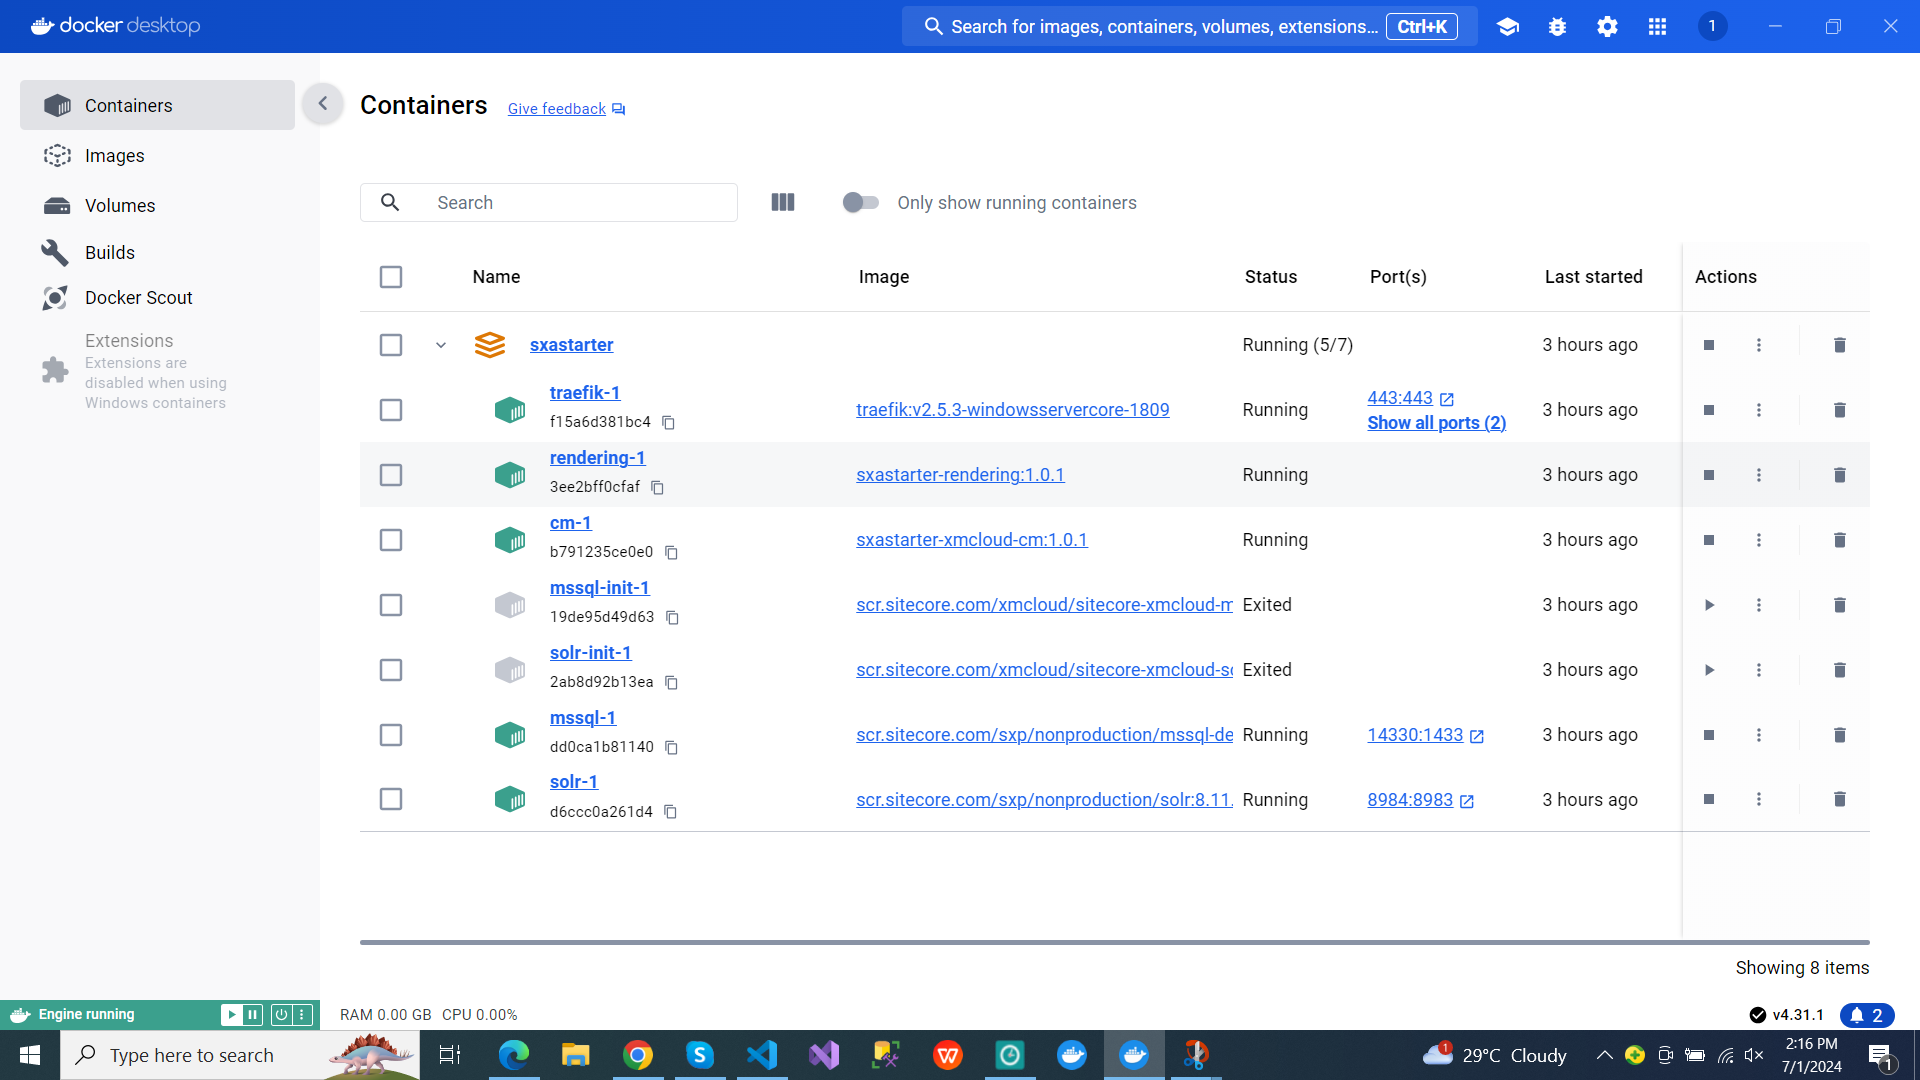The image size is (1920, 1080).
Task: Collapse the sxastarter stack
Action: (441, 345)
